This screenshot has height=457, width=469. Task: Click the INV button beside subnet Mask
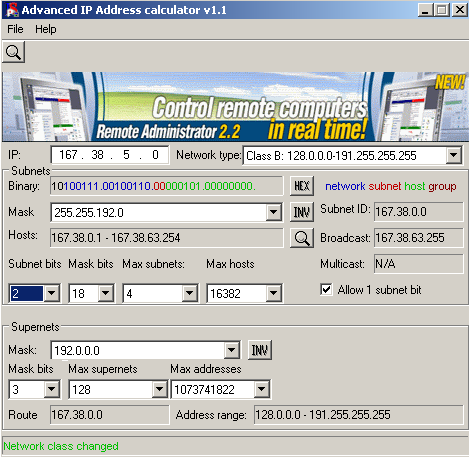302,212
